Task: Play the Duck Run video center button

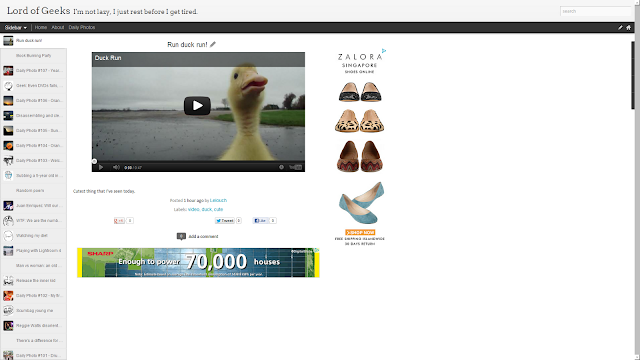Action: [197, 106]
